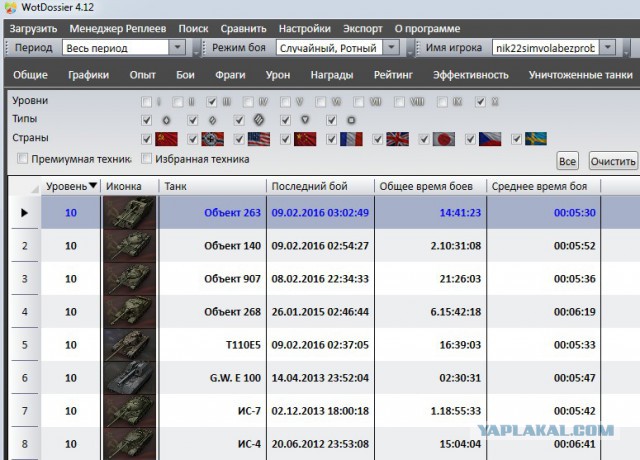The width and height of the screenshot is (640, 460).
Task: Click the current row arrow marker
Action: click(x=24, y=213)
